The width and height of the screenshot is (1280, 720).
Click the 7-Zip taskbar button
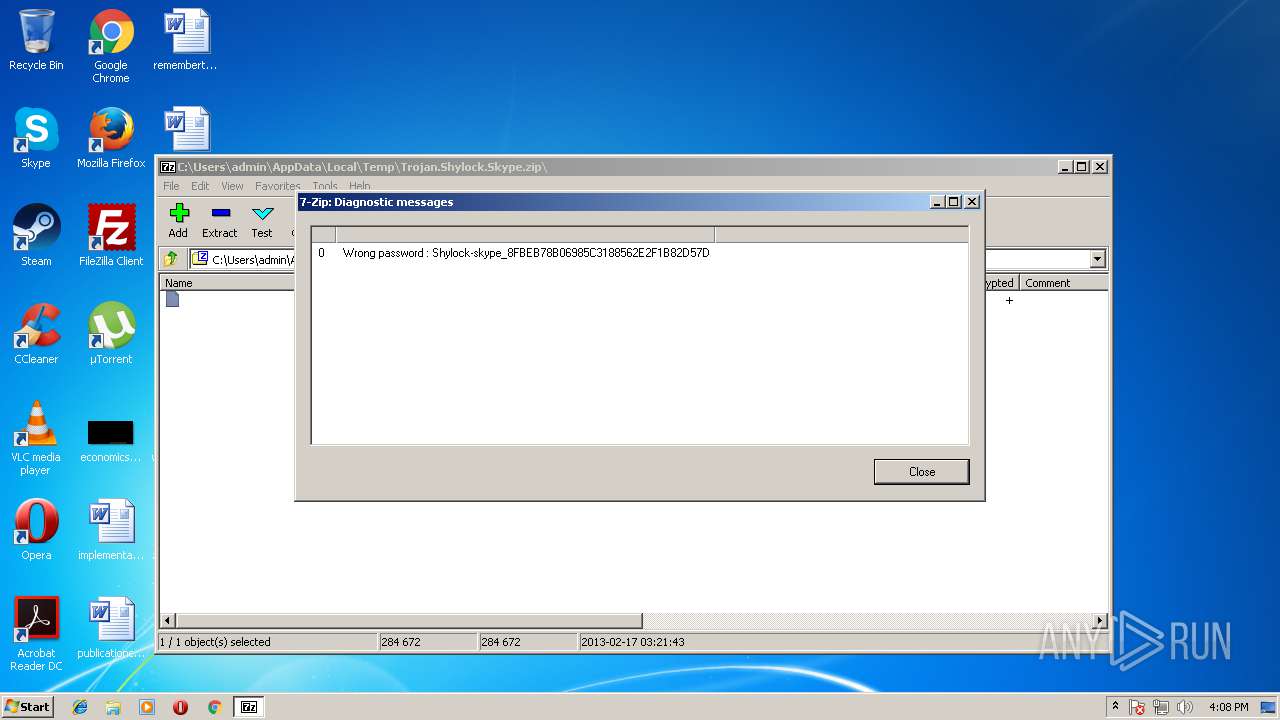pos(249,707)
